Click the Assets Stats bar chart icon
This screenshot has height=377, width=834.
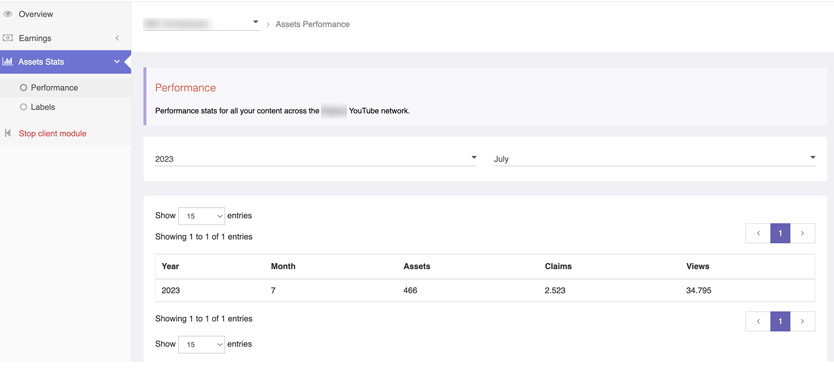(x=7, y=62)
